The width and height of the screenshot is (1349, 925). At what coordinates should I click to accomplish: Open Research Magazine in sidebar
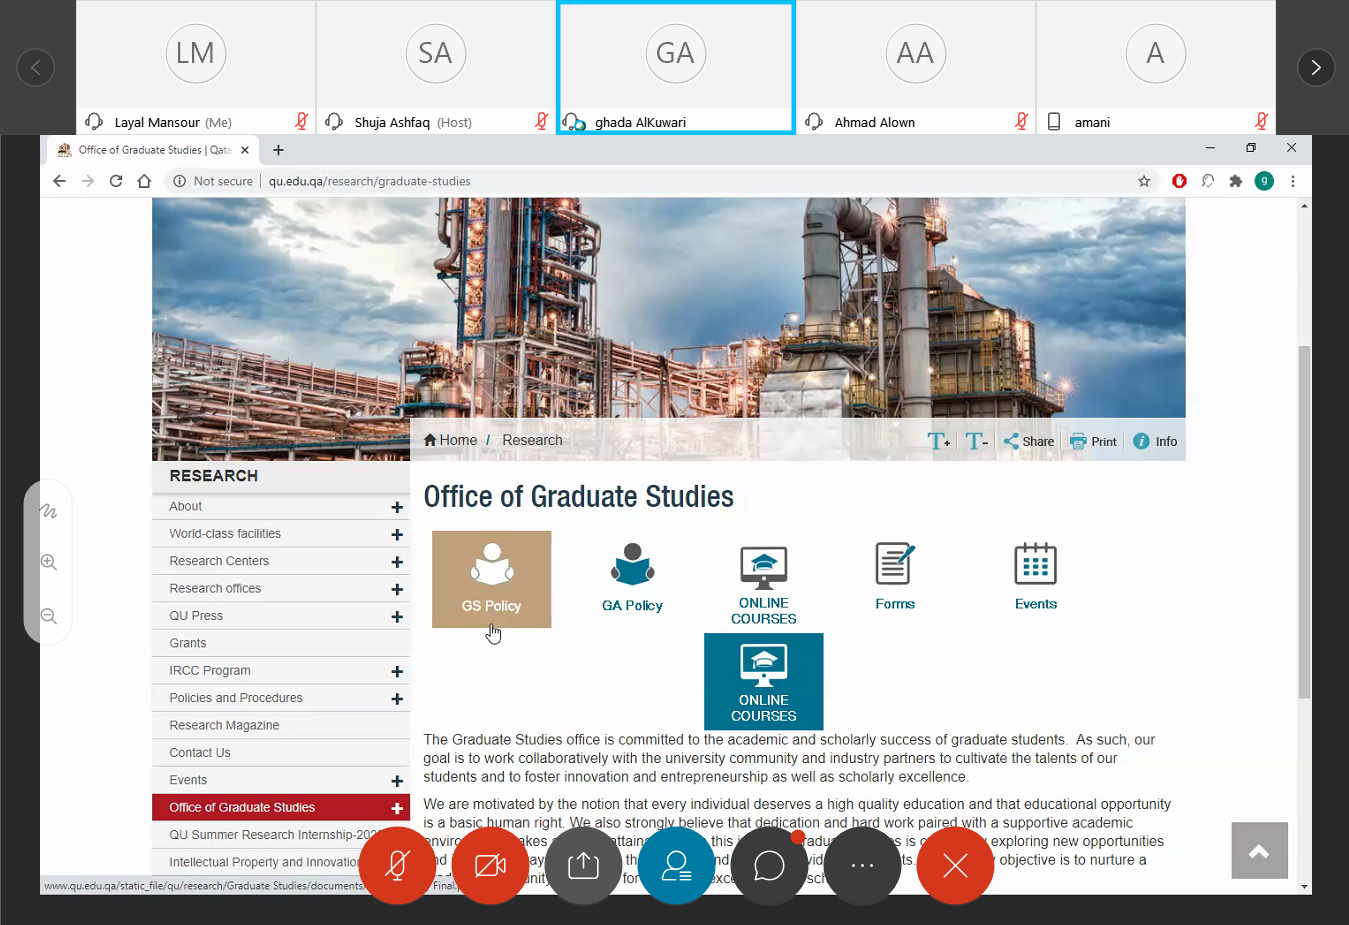click(x=224, y=725)
